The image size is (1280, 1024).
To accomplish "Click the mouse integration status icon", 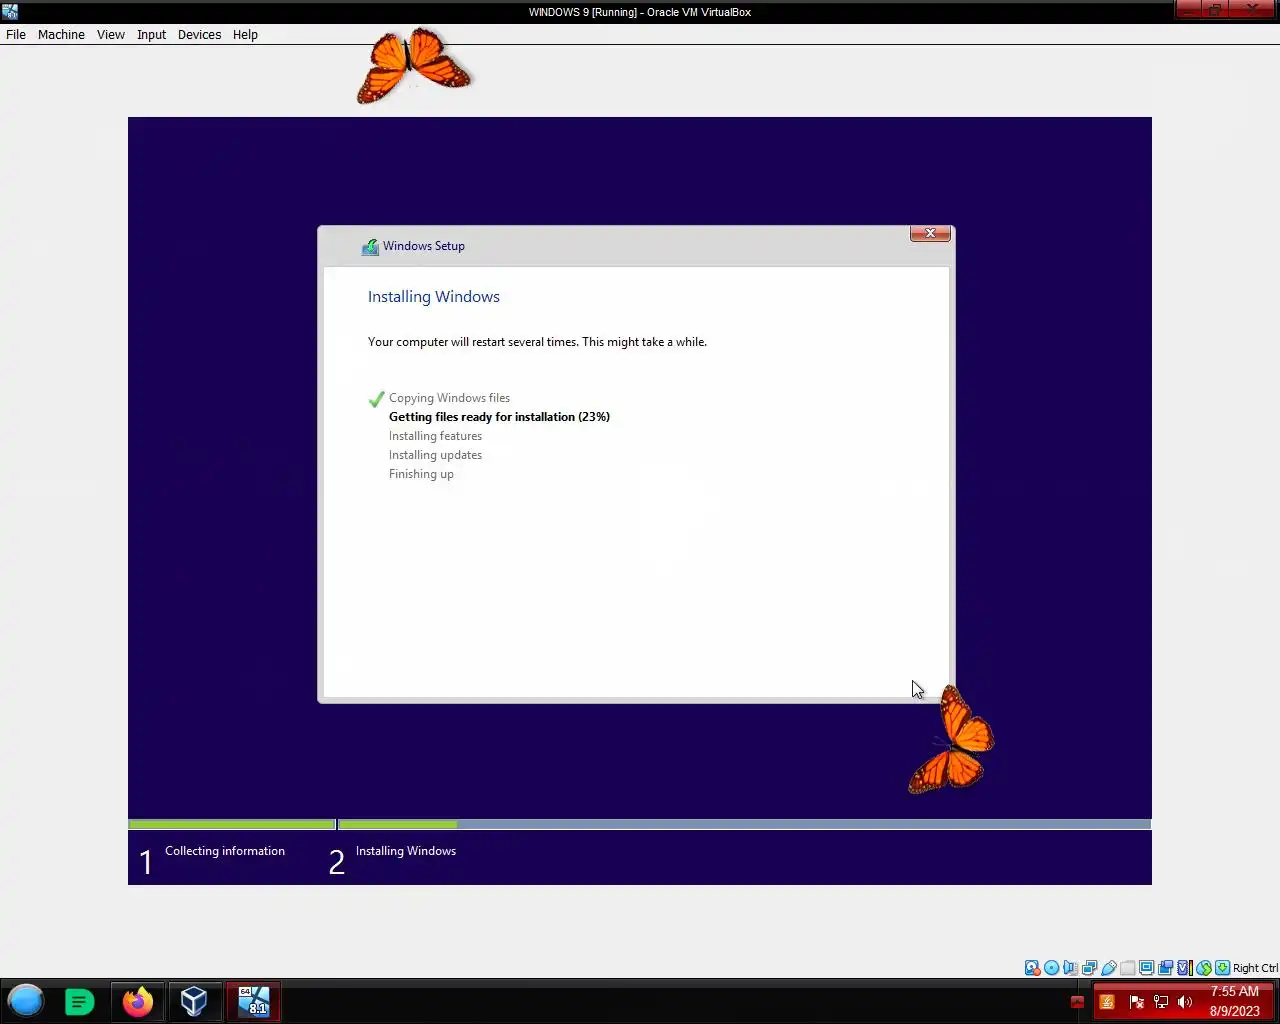I will pos(1204,968).
